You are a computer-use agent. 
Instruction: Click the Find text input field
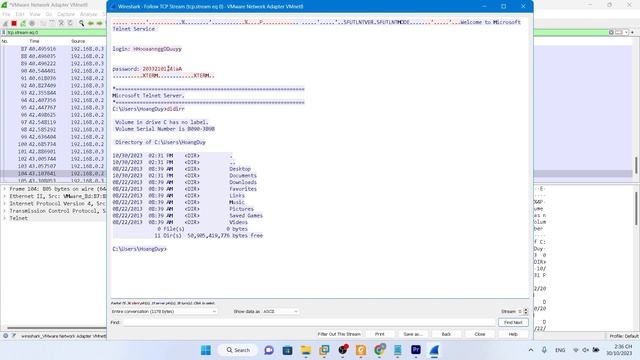(309, 322)
